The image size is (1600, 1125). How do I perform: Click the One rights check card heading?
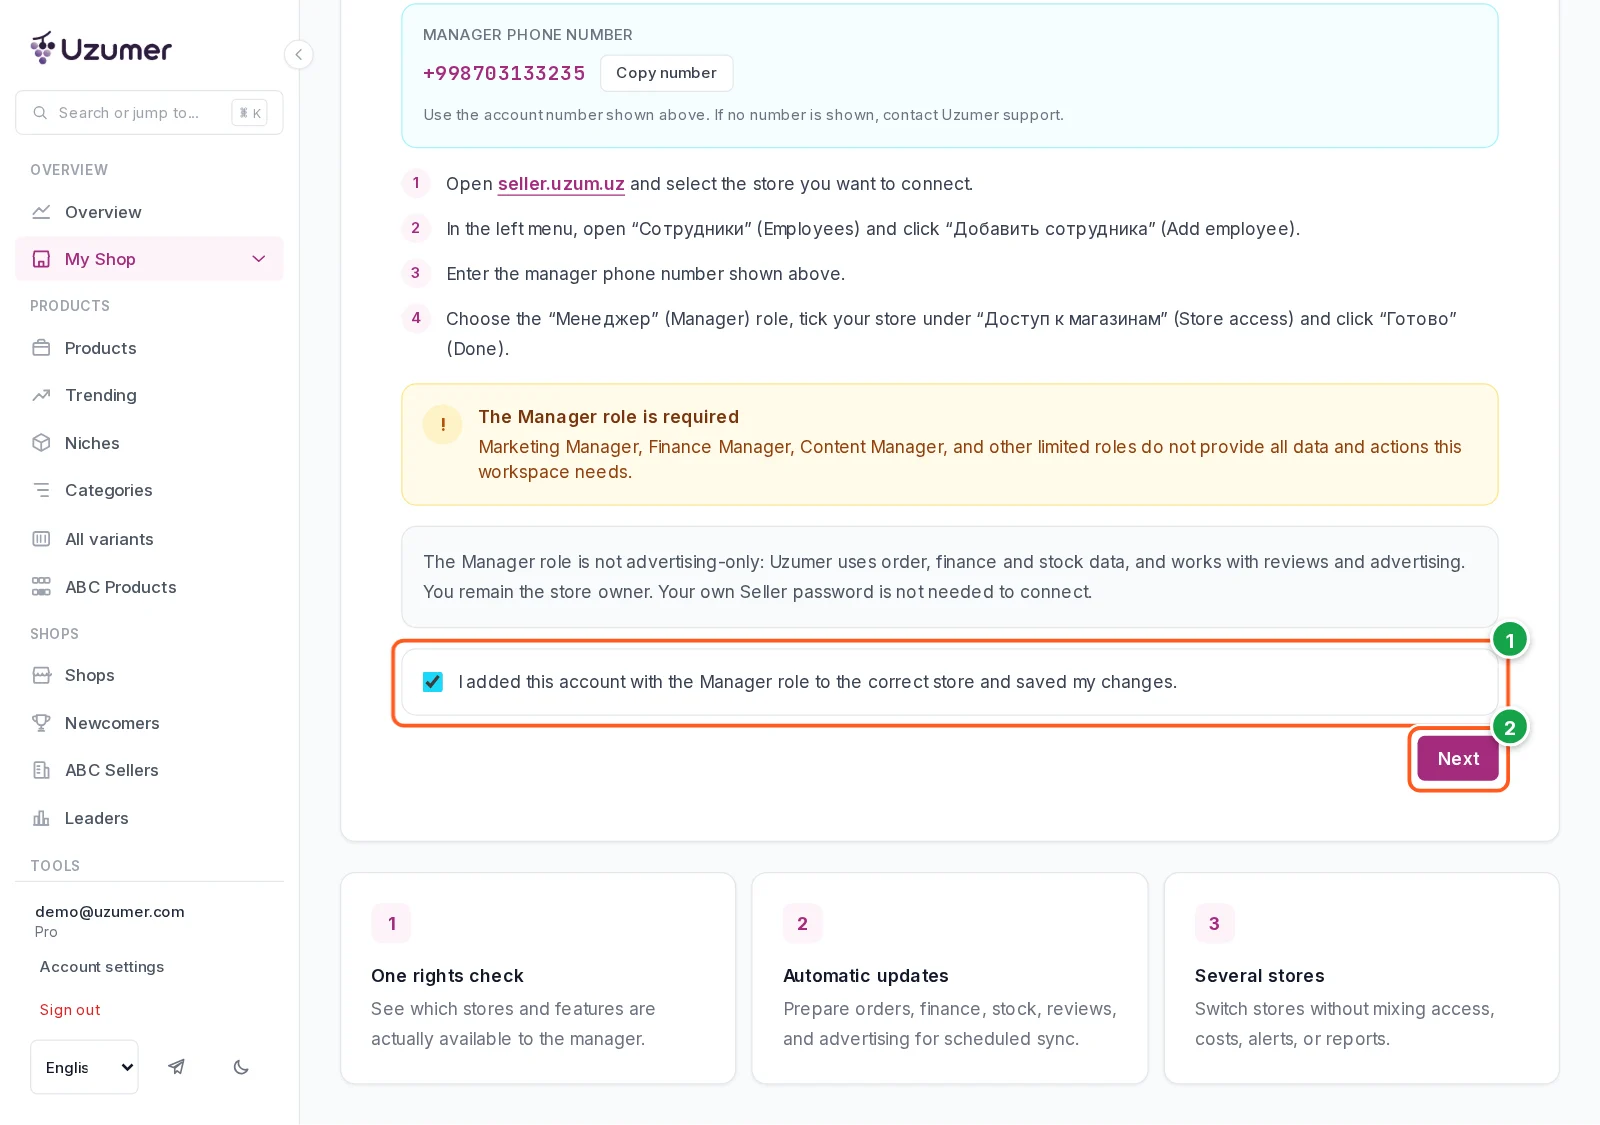tap(447, 976)
